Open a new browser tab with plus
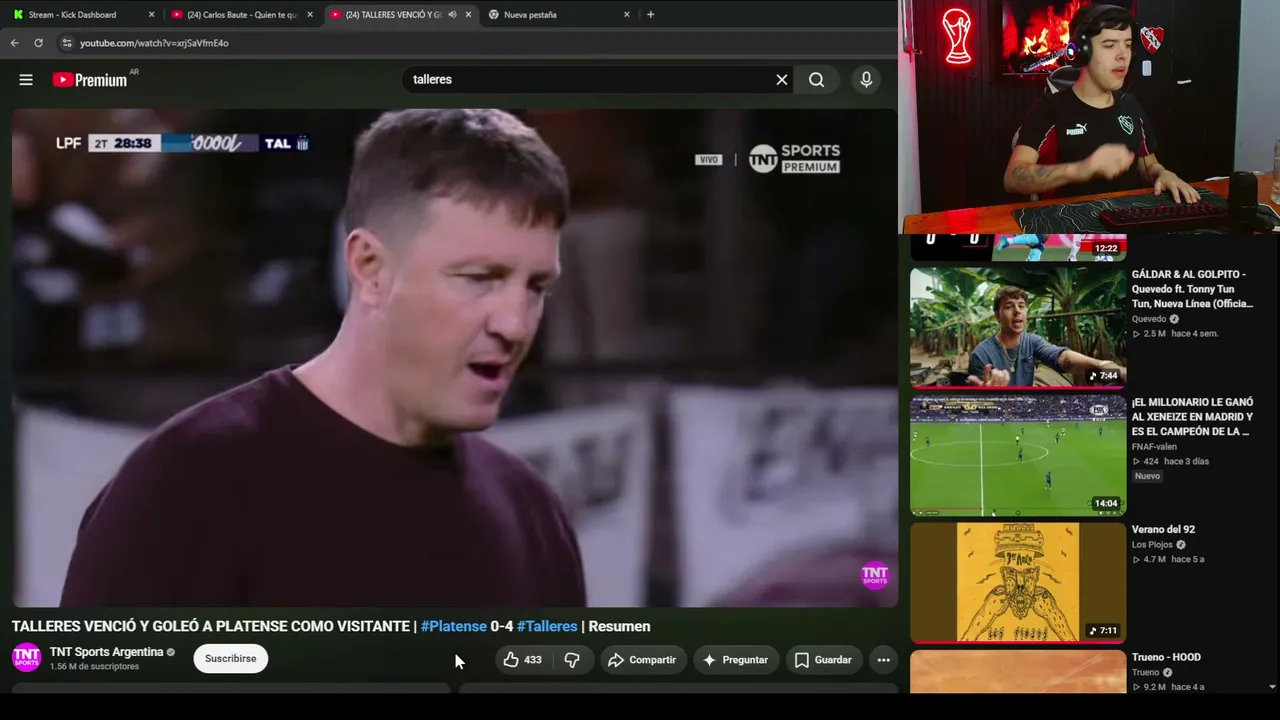Image resolution: width=1280 pixels, height=720 pixels. tap(650, 15)
